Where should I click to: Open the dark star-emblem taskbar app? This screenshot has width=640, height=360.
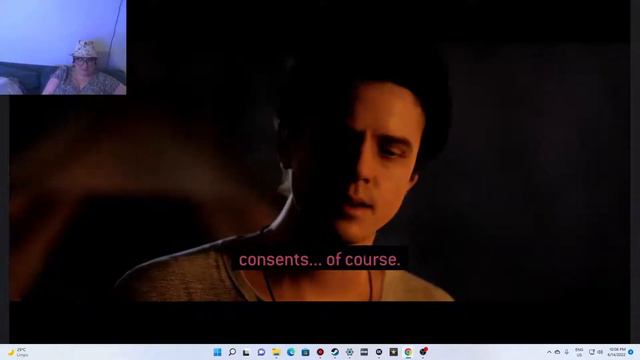[x=393, y=352]
